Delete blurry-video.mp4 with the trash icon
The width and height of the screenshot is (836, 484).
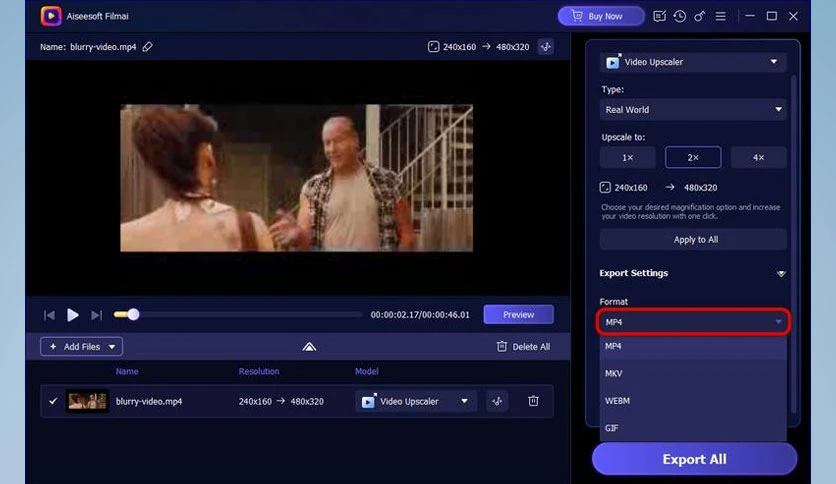click(533, 401)
